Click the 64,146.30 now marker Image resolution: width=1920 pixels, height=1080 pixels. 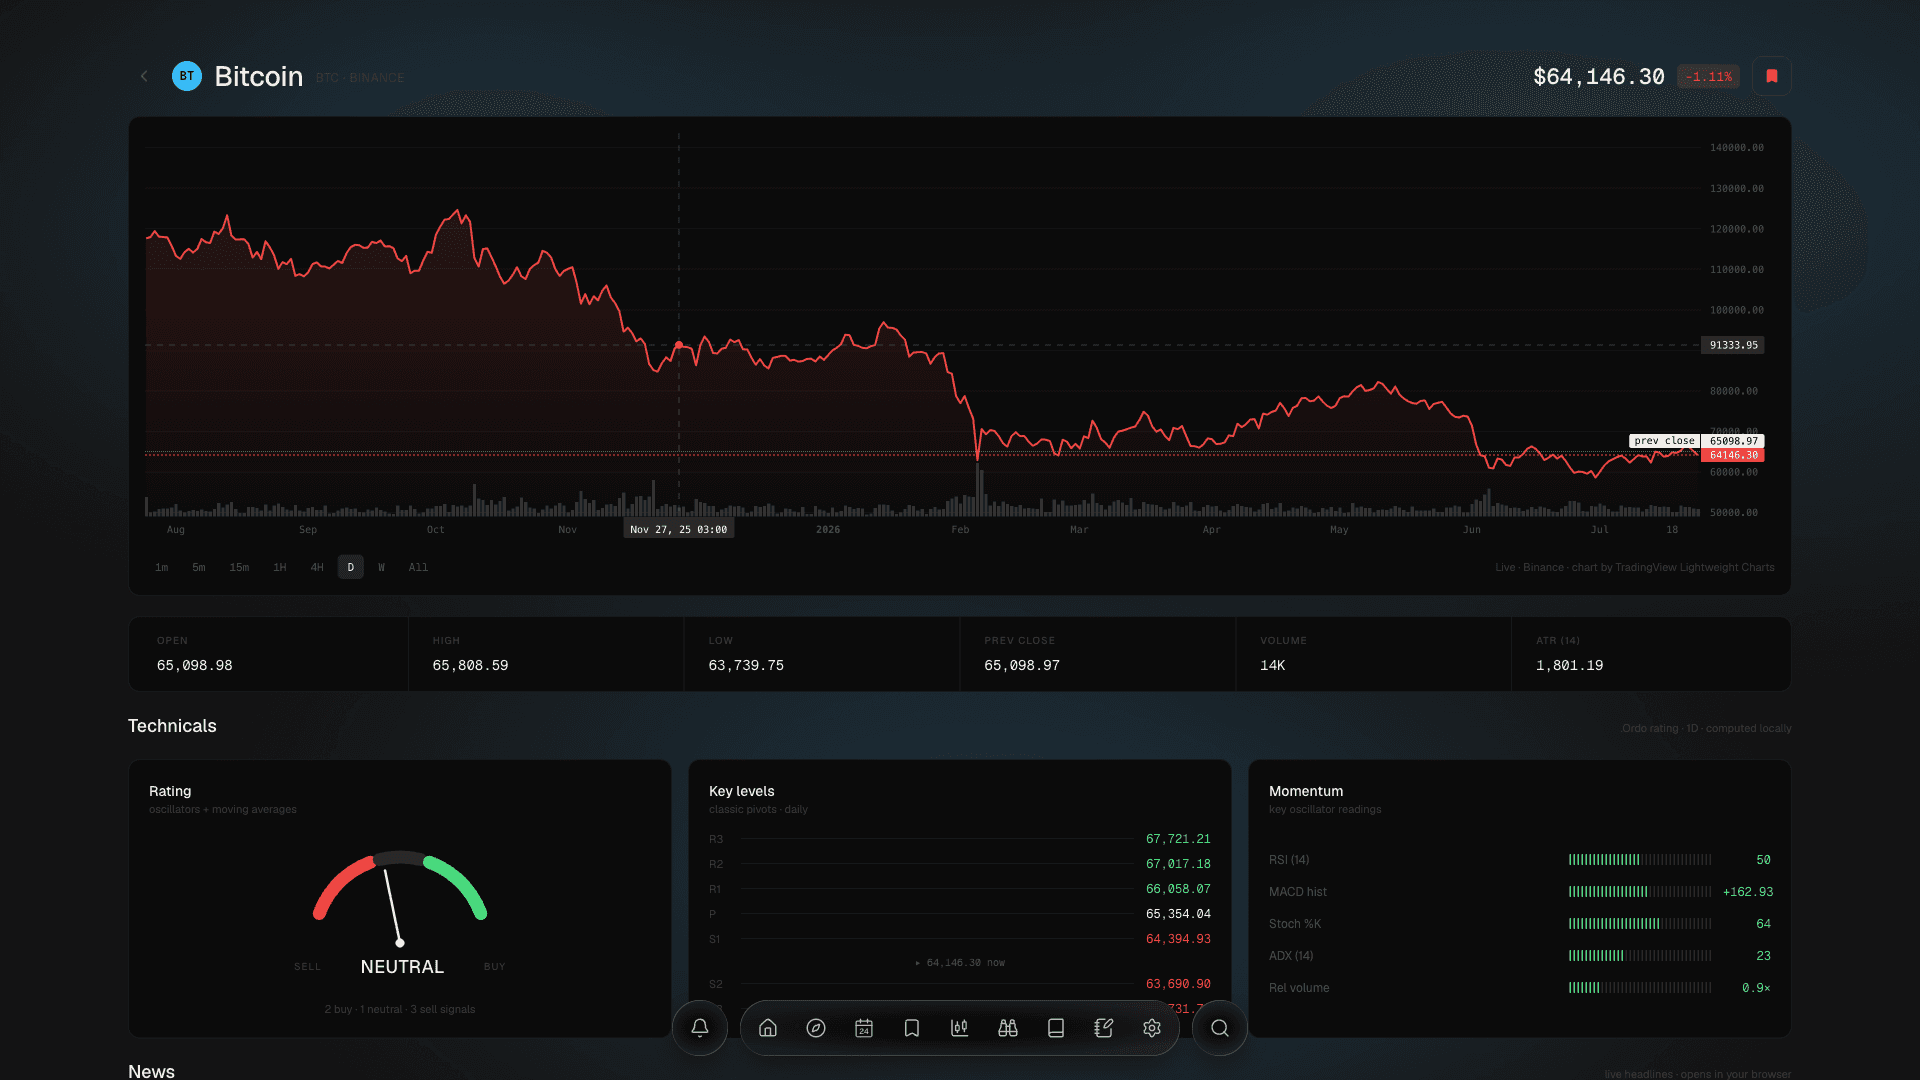960,963
